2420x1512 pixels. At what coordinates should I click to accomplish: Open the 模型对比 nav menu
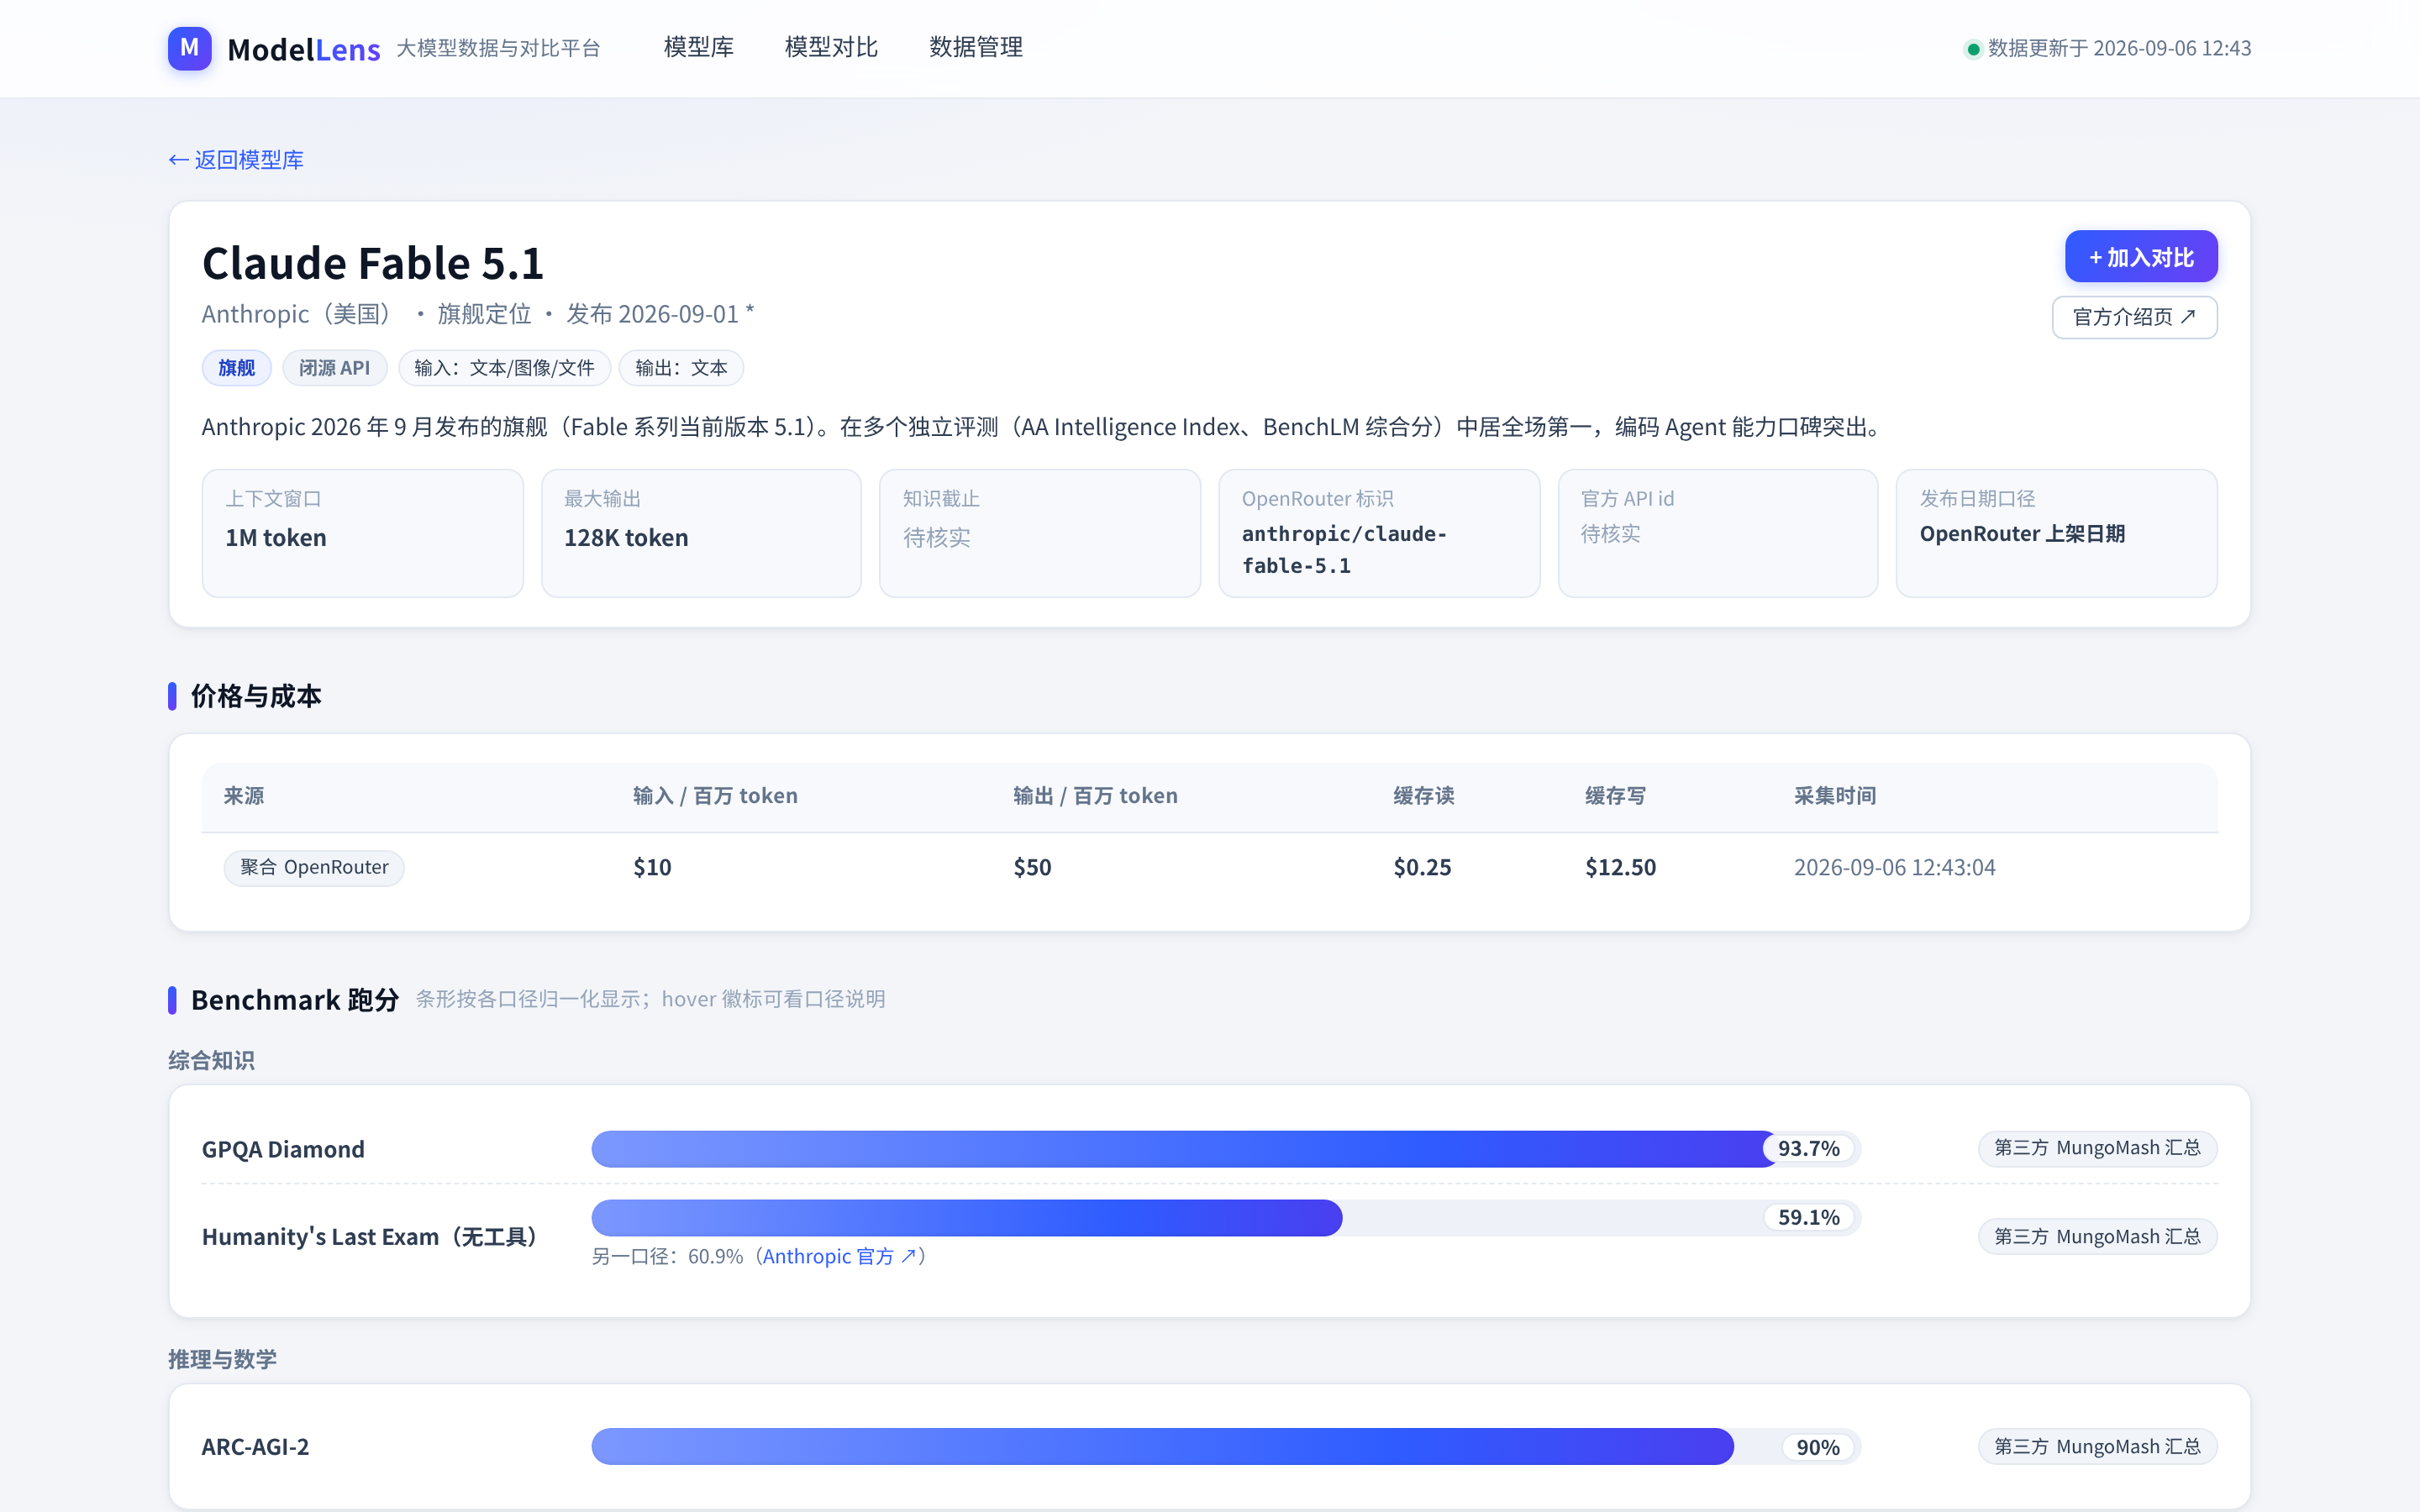831,47
